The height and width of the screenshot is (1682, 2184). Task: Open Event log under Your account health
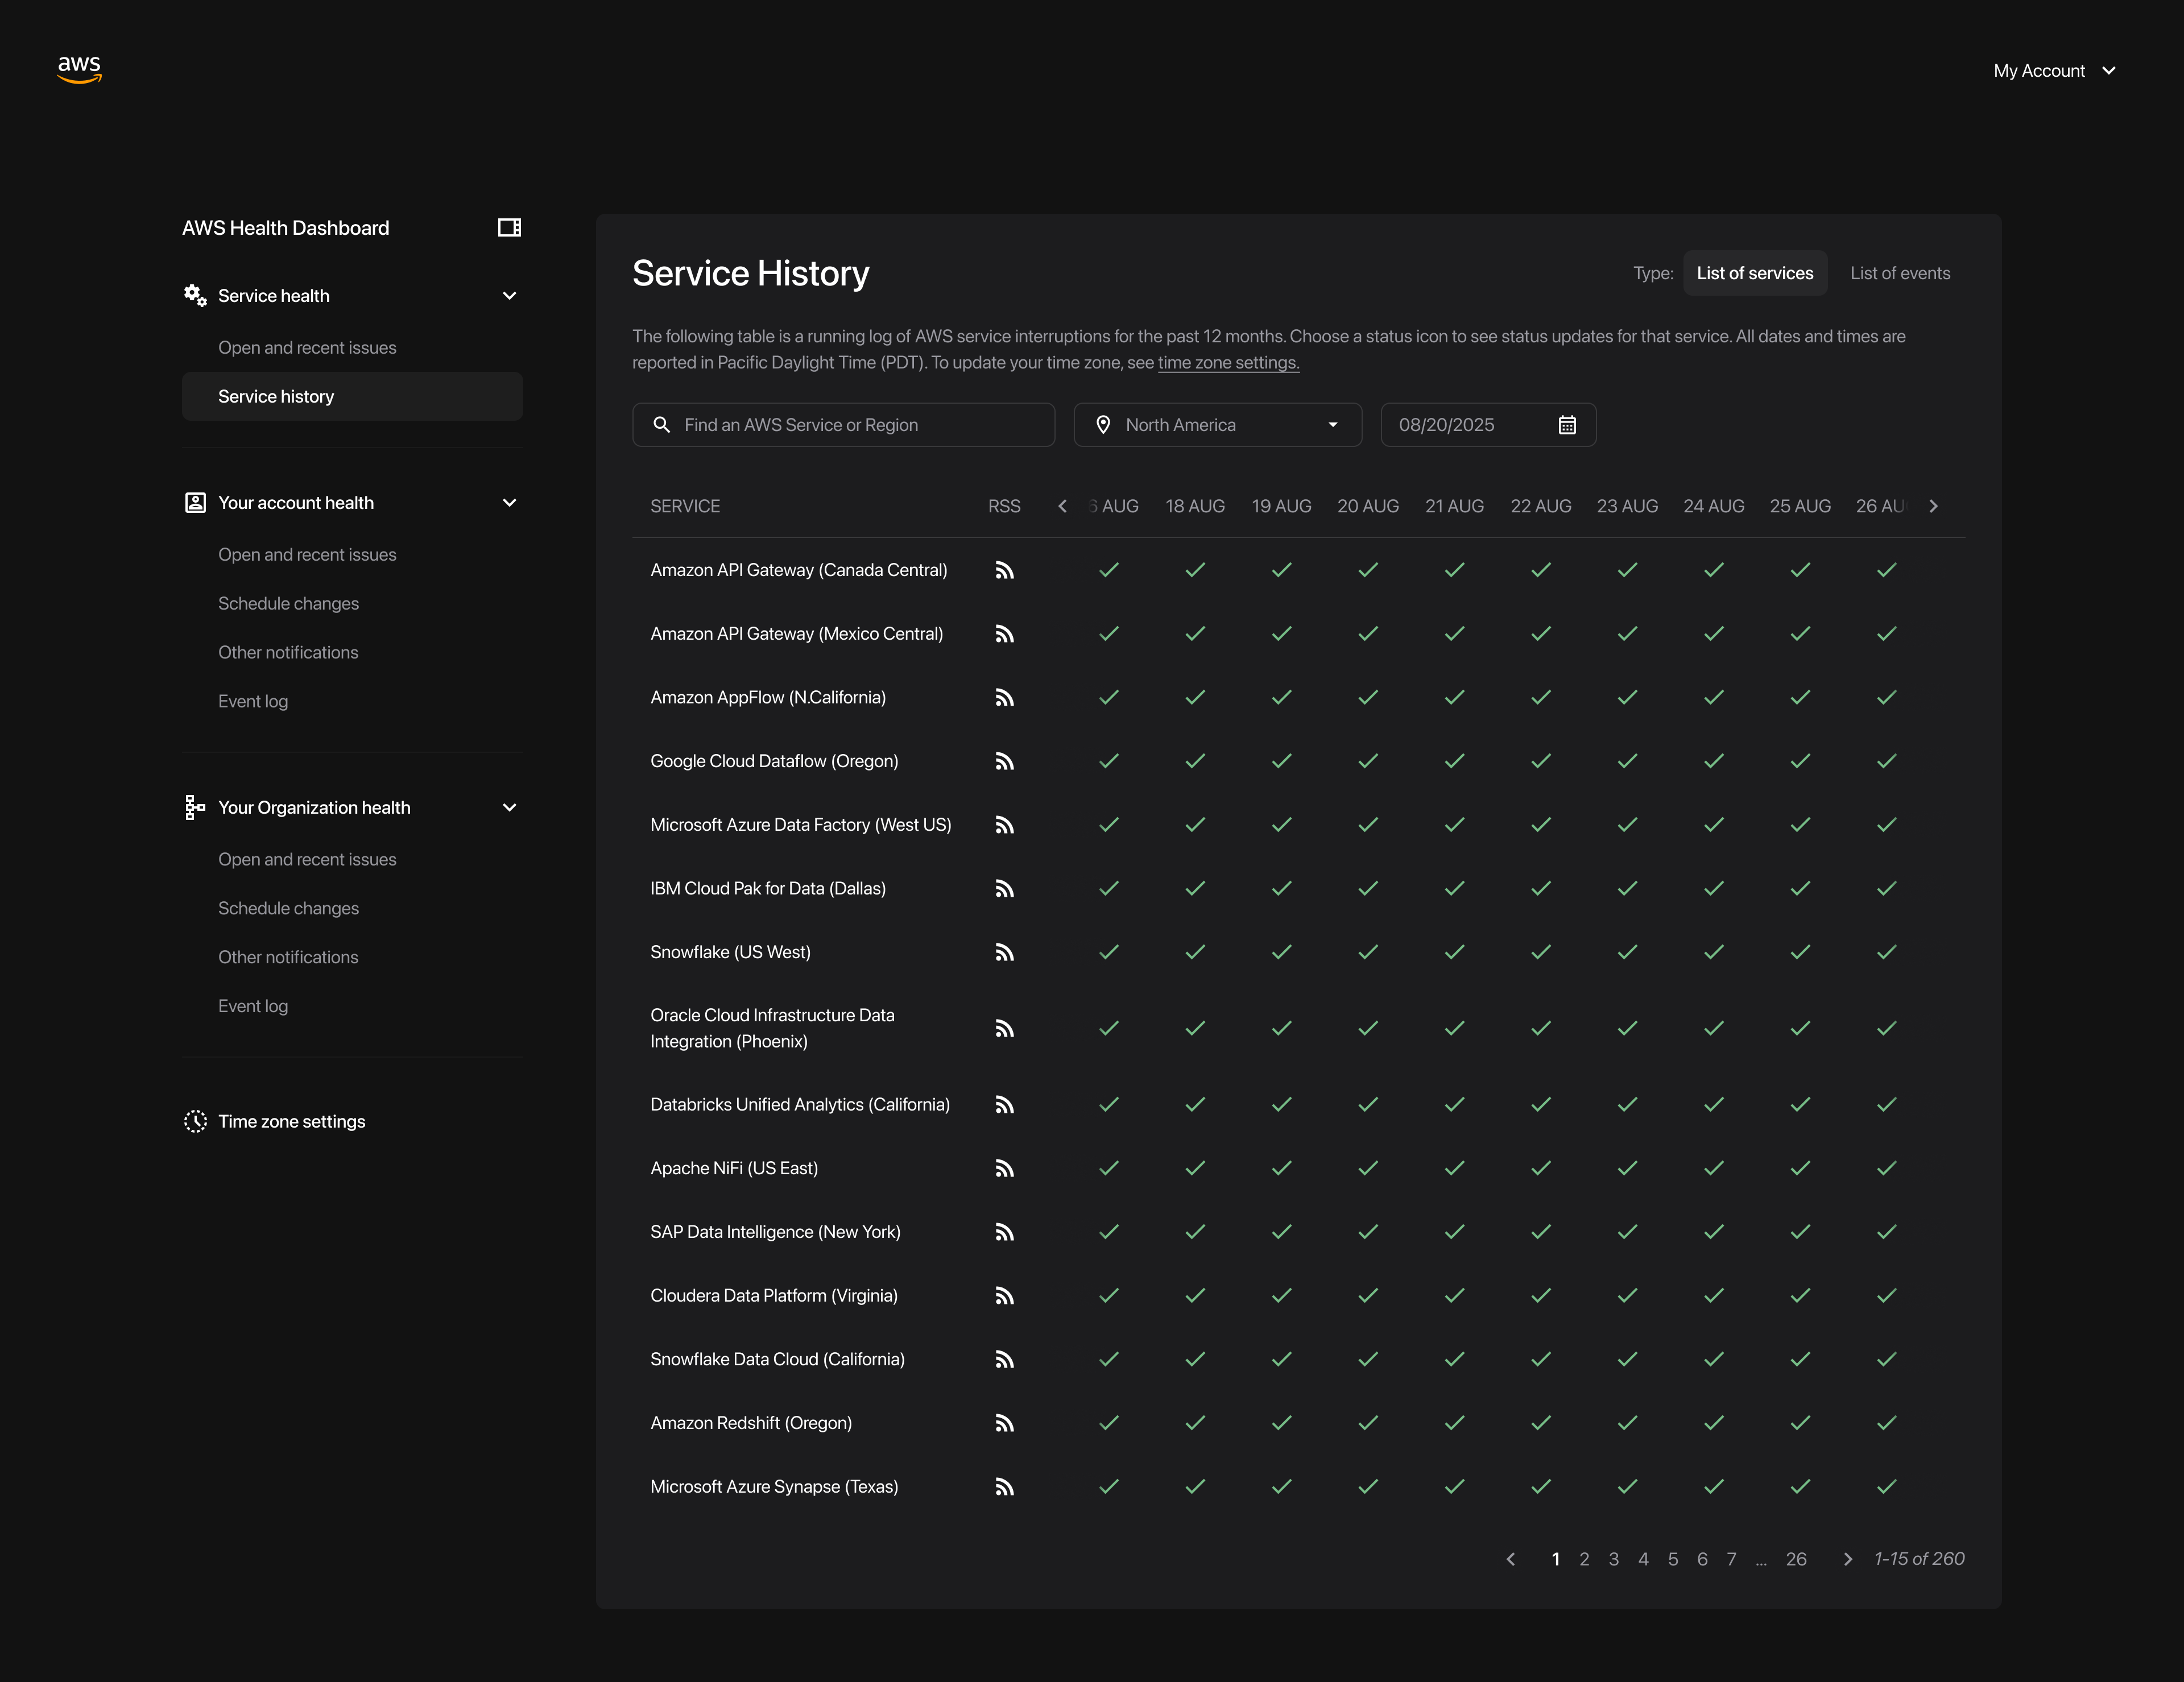click(x=253, y=701)
